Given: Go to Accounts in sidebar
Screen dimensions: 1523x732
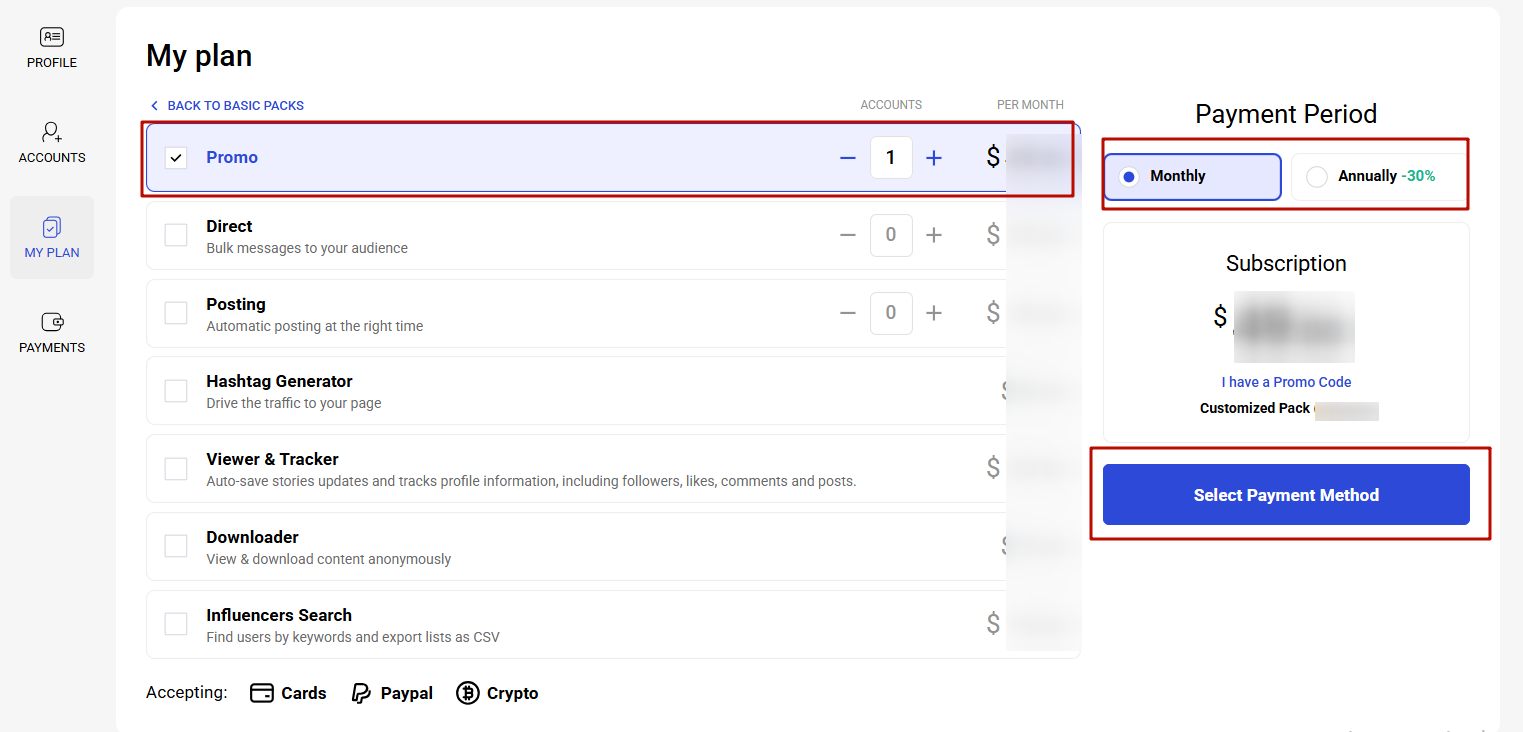Looking at the screenshot, I should click(52, 132).
